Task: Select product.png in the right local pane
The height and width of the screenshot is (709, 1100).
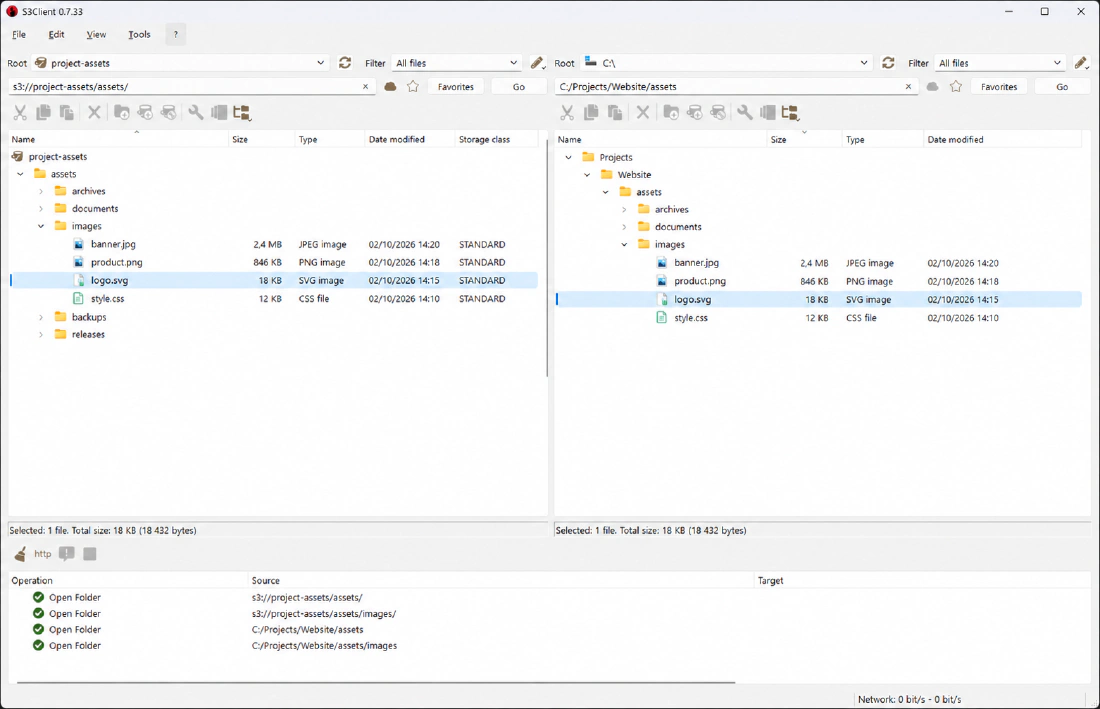Action: click(819, 281)
